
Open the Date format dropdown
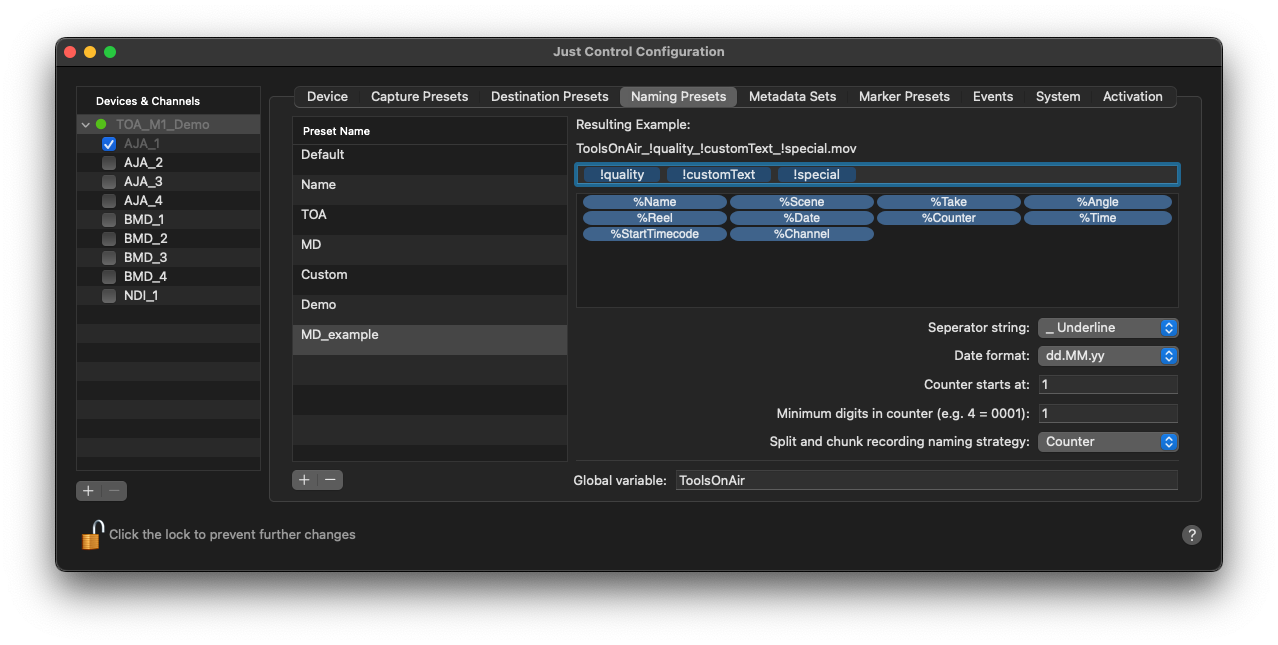1108,356
